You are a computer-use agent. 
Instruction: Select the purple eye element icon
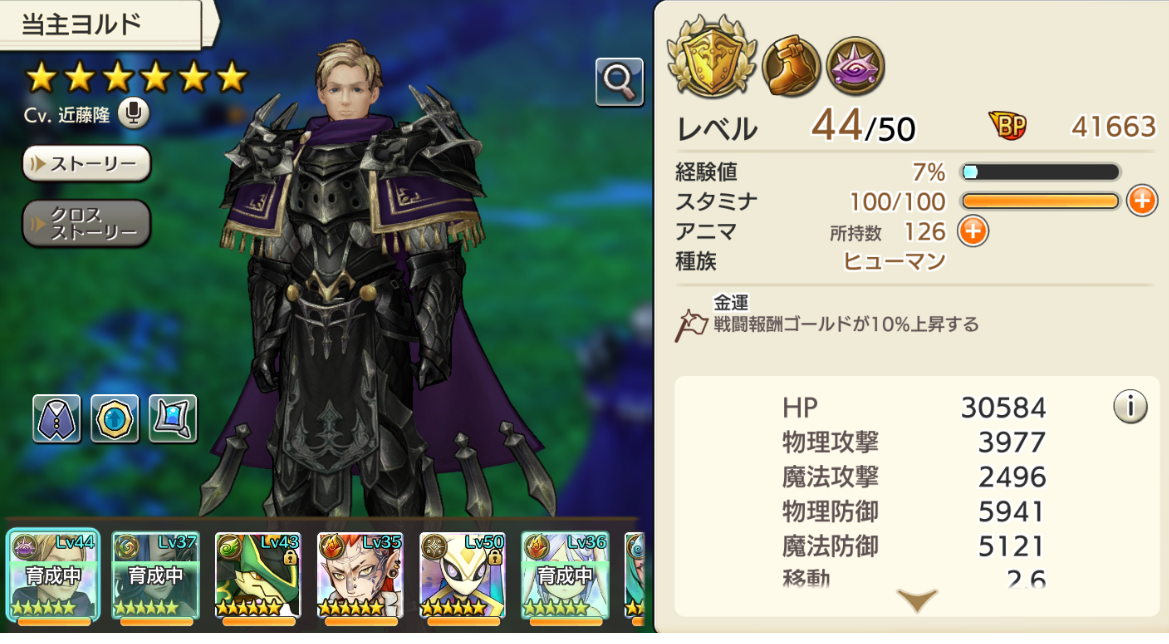click(855, 66)
